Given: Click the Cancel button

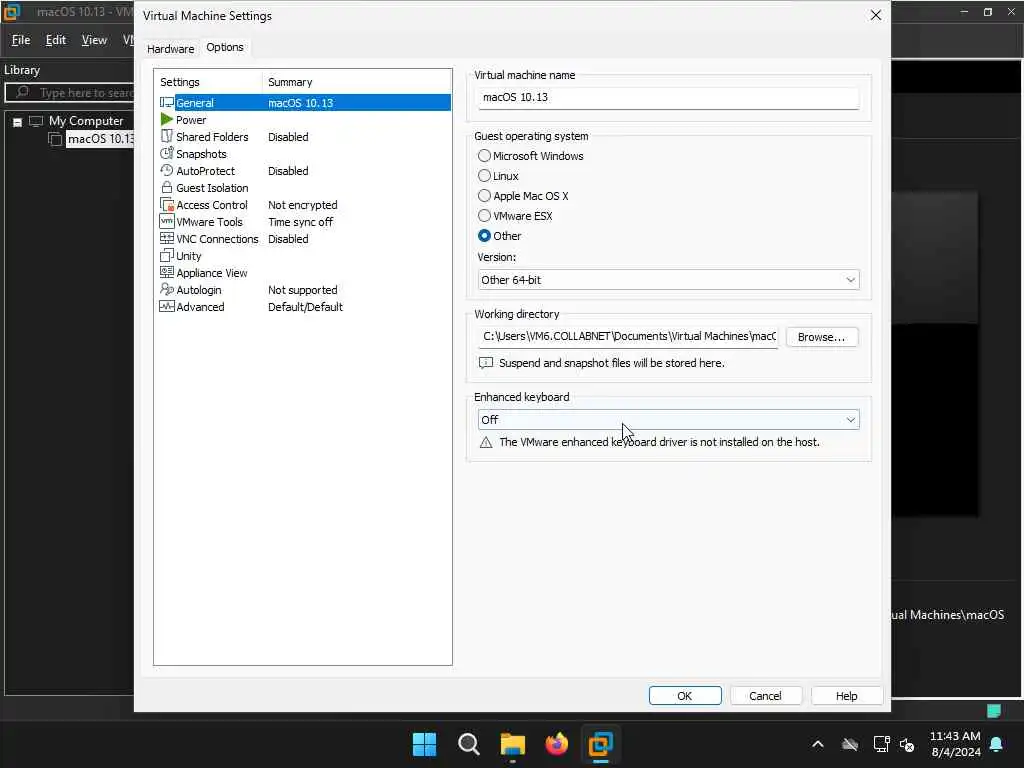Looking at the screenshot, I should tap(765, 696).
